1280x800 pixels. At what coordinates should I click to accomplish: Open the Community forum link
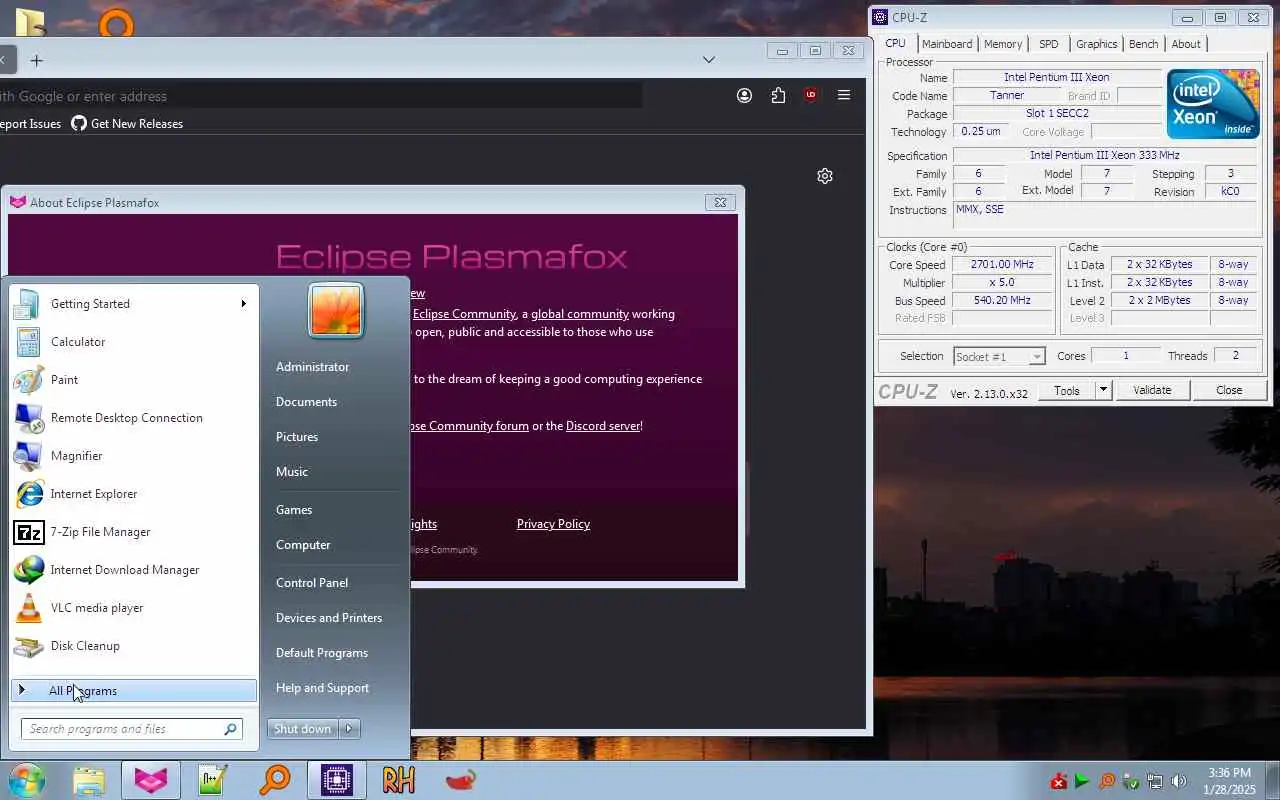tap(469, 426)
